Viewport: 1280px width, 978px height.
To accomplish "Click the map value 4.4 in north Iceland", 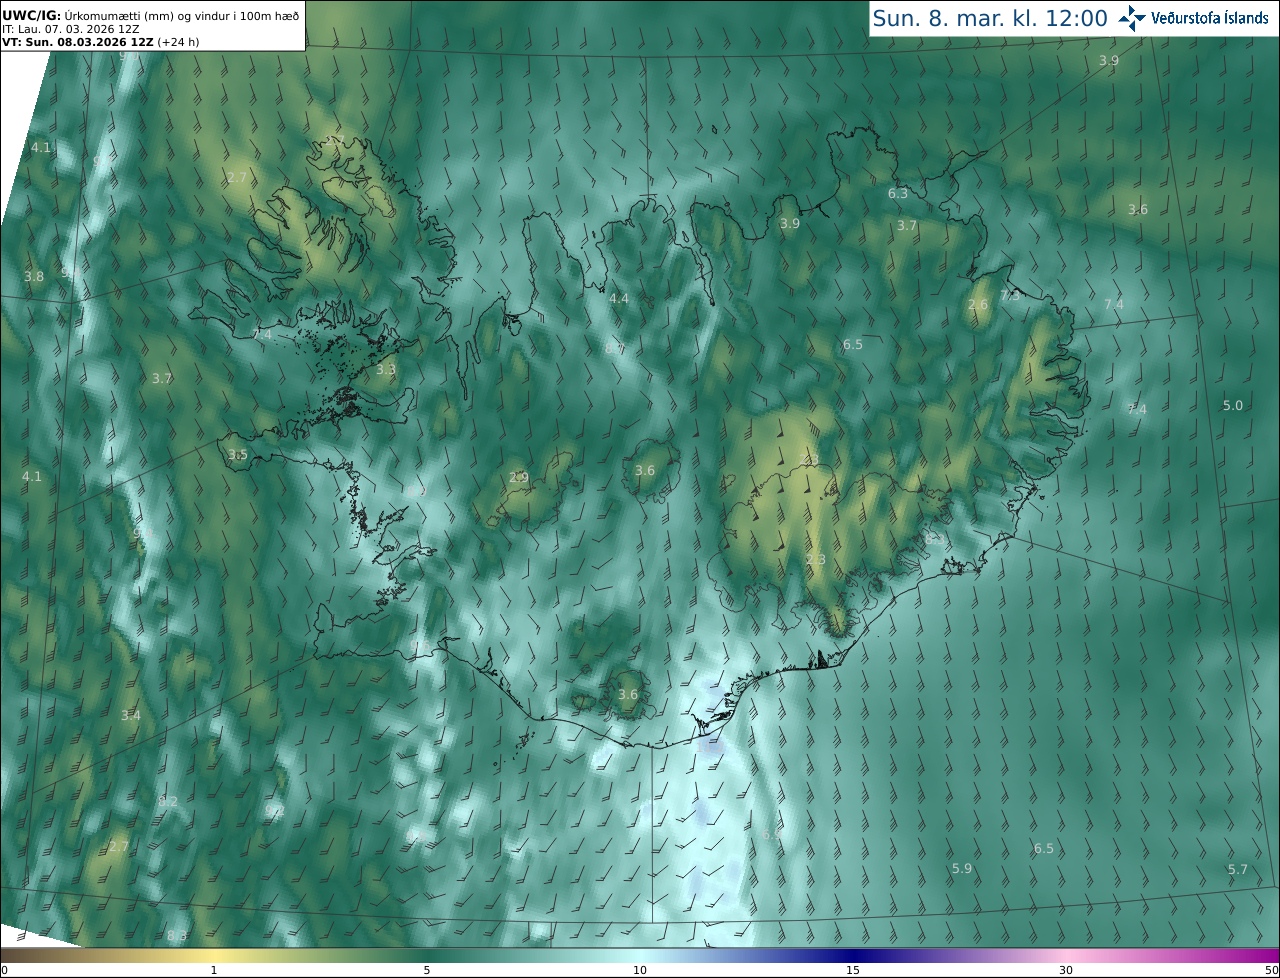I will click(619, 298).
